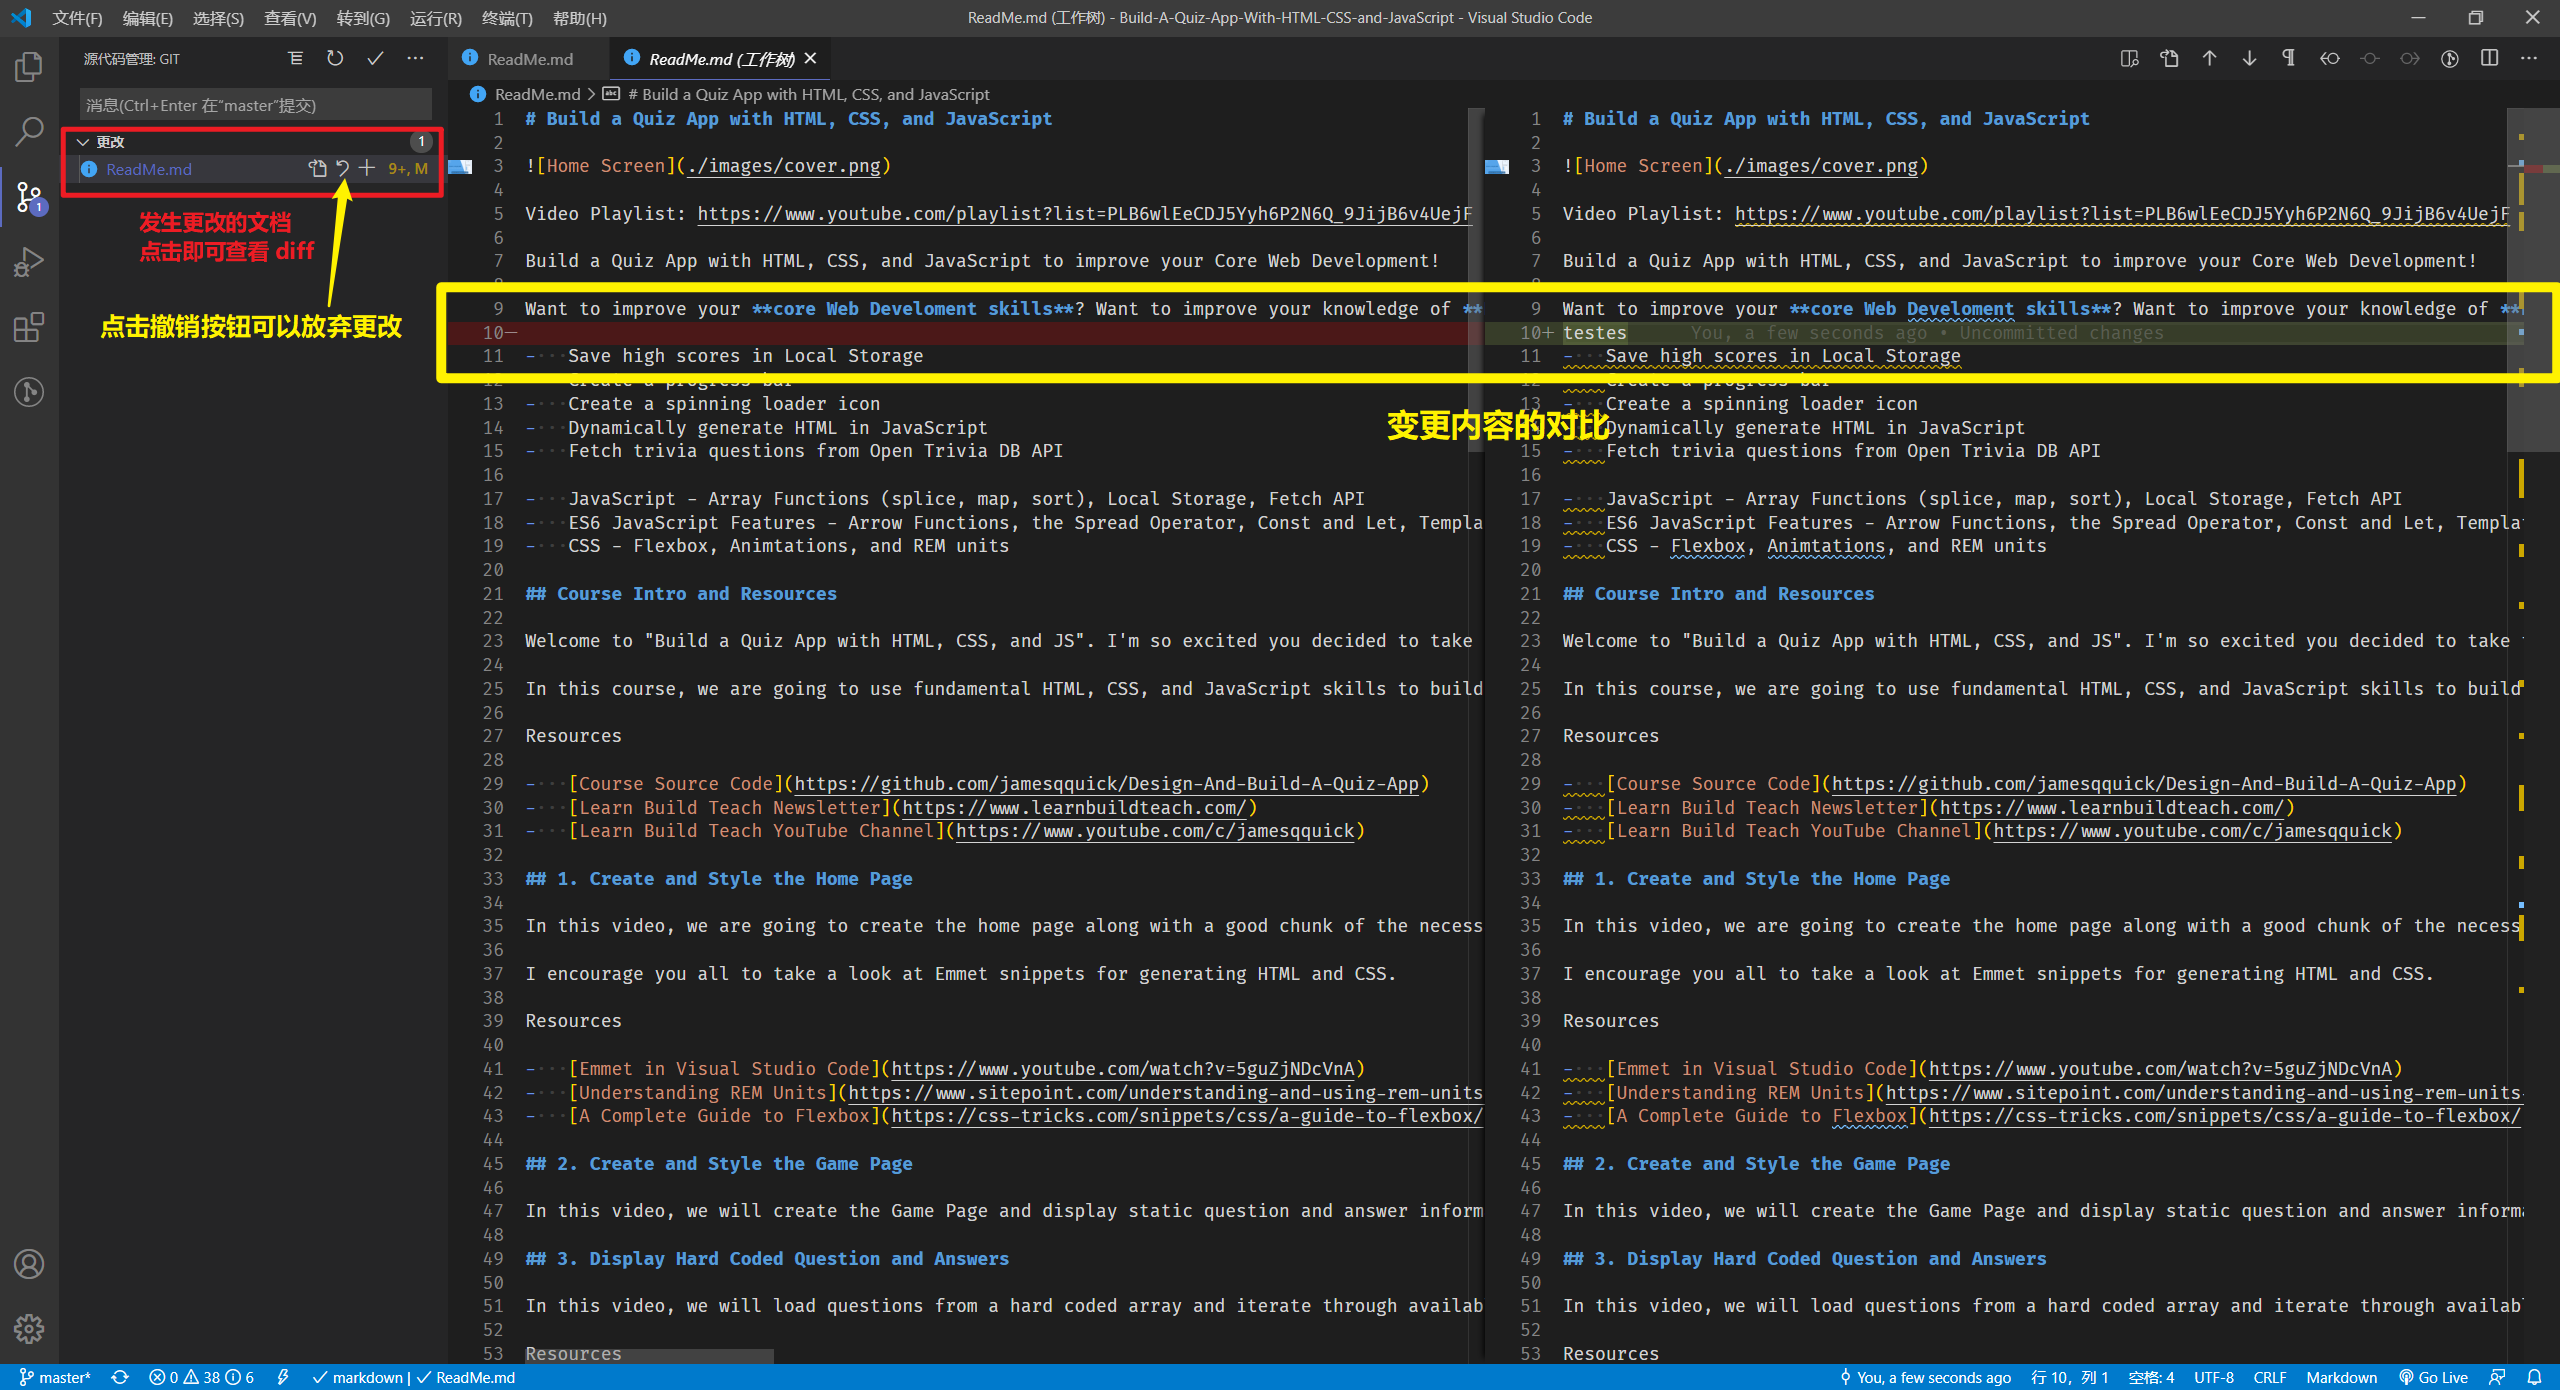Go to previous change arrow
The image size is (2560, 1390).
(x=2209, y=59)
